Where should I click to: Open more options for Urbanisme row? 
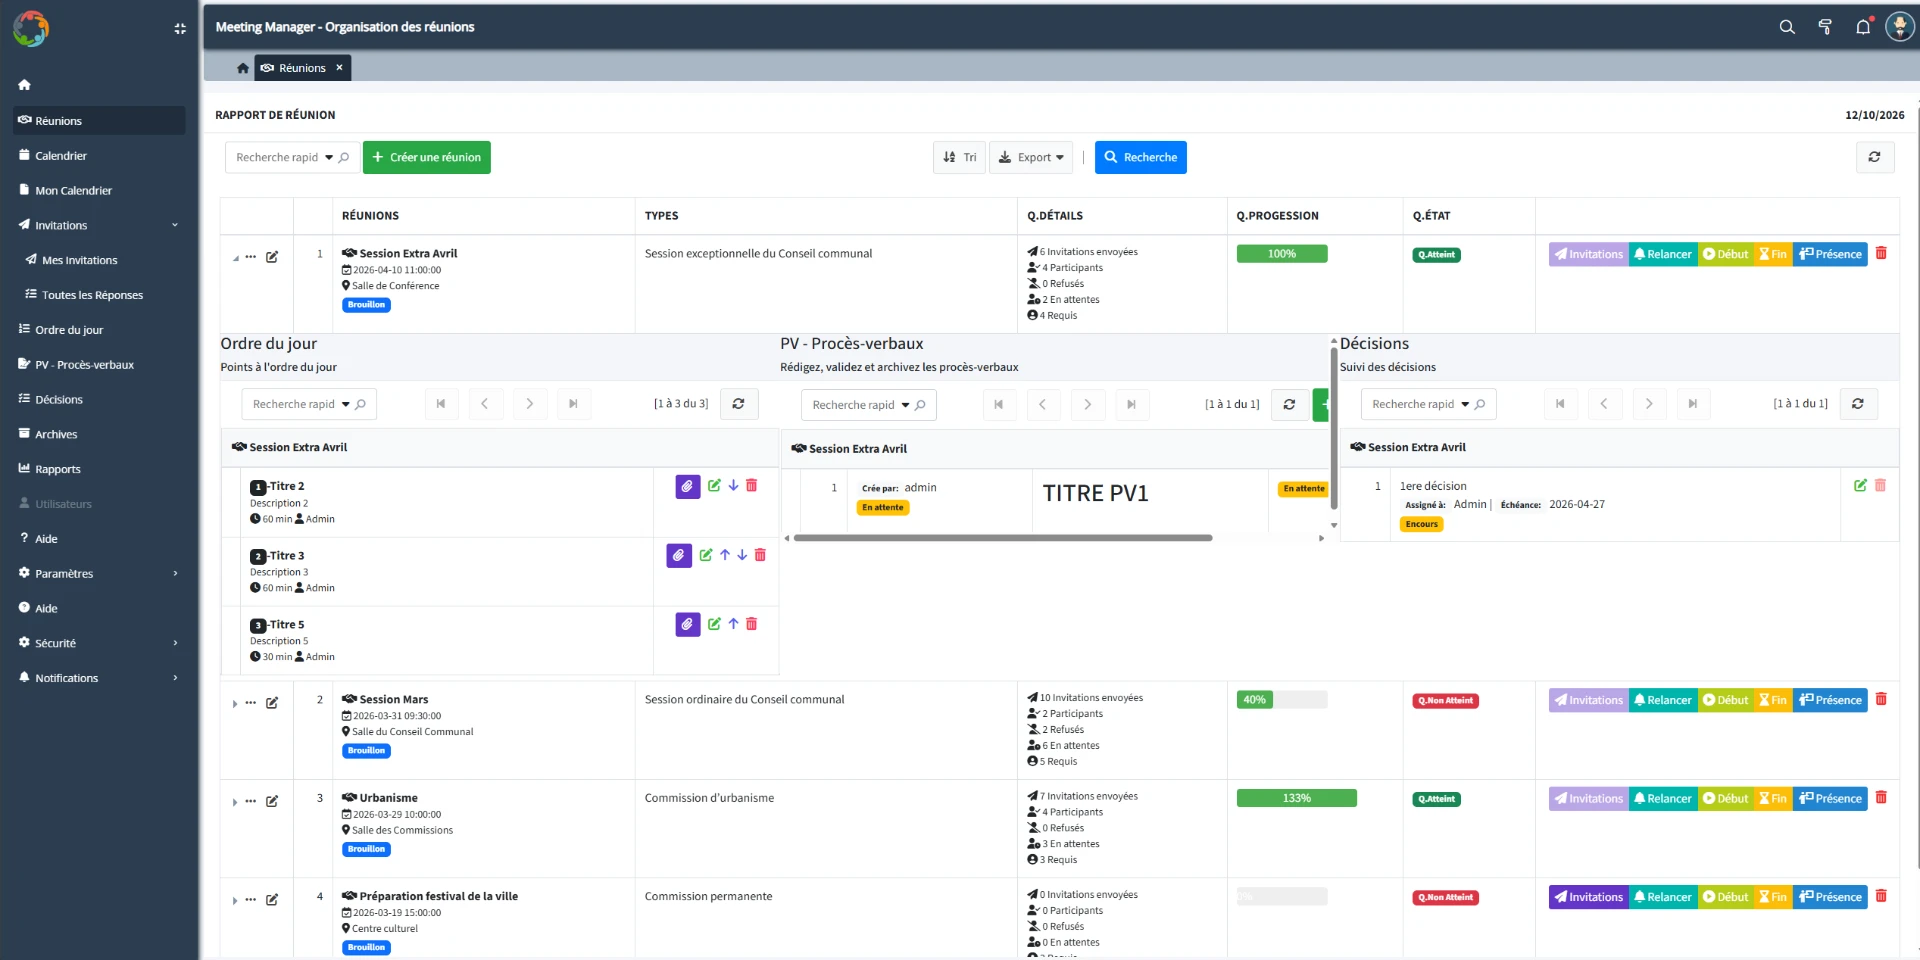[x=251, y=801]
